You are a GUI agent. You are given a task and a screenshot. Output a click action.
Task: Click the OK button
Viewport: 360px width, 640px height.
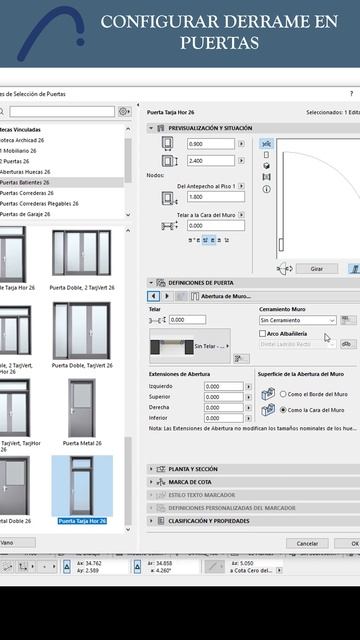[347, 544]
